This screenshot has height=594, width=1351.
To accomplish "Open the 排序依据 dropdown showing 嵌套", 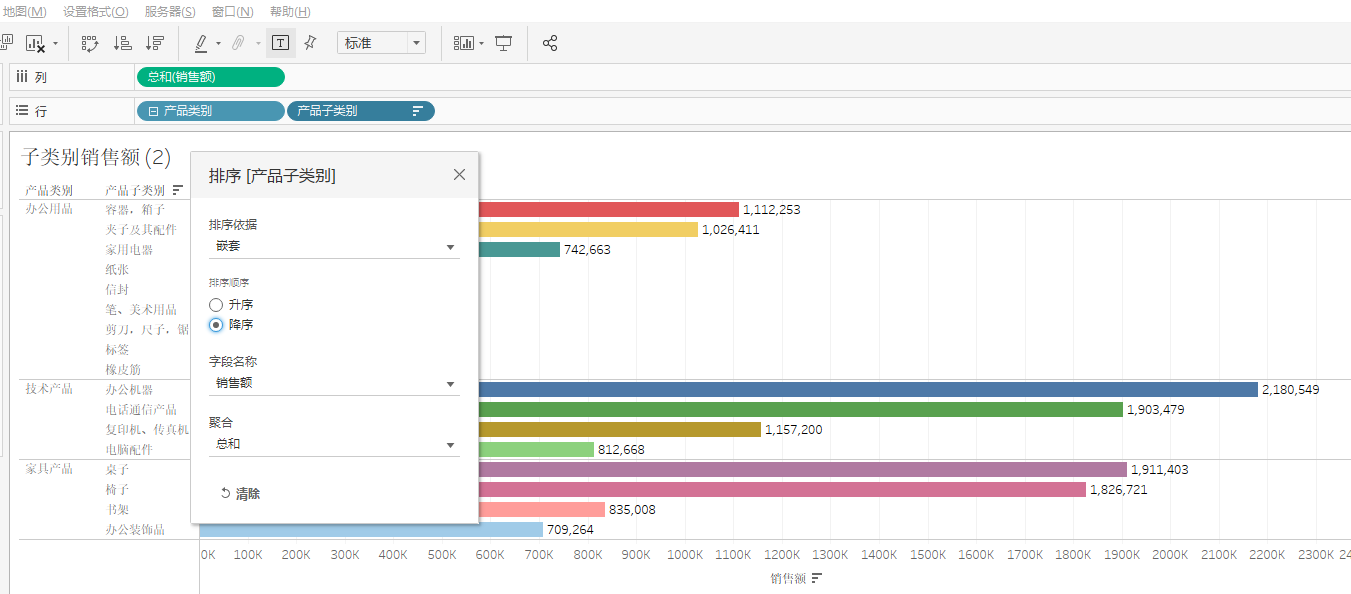I will (334, 246).
